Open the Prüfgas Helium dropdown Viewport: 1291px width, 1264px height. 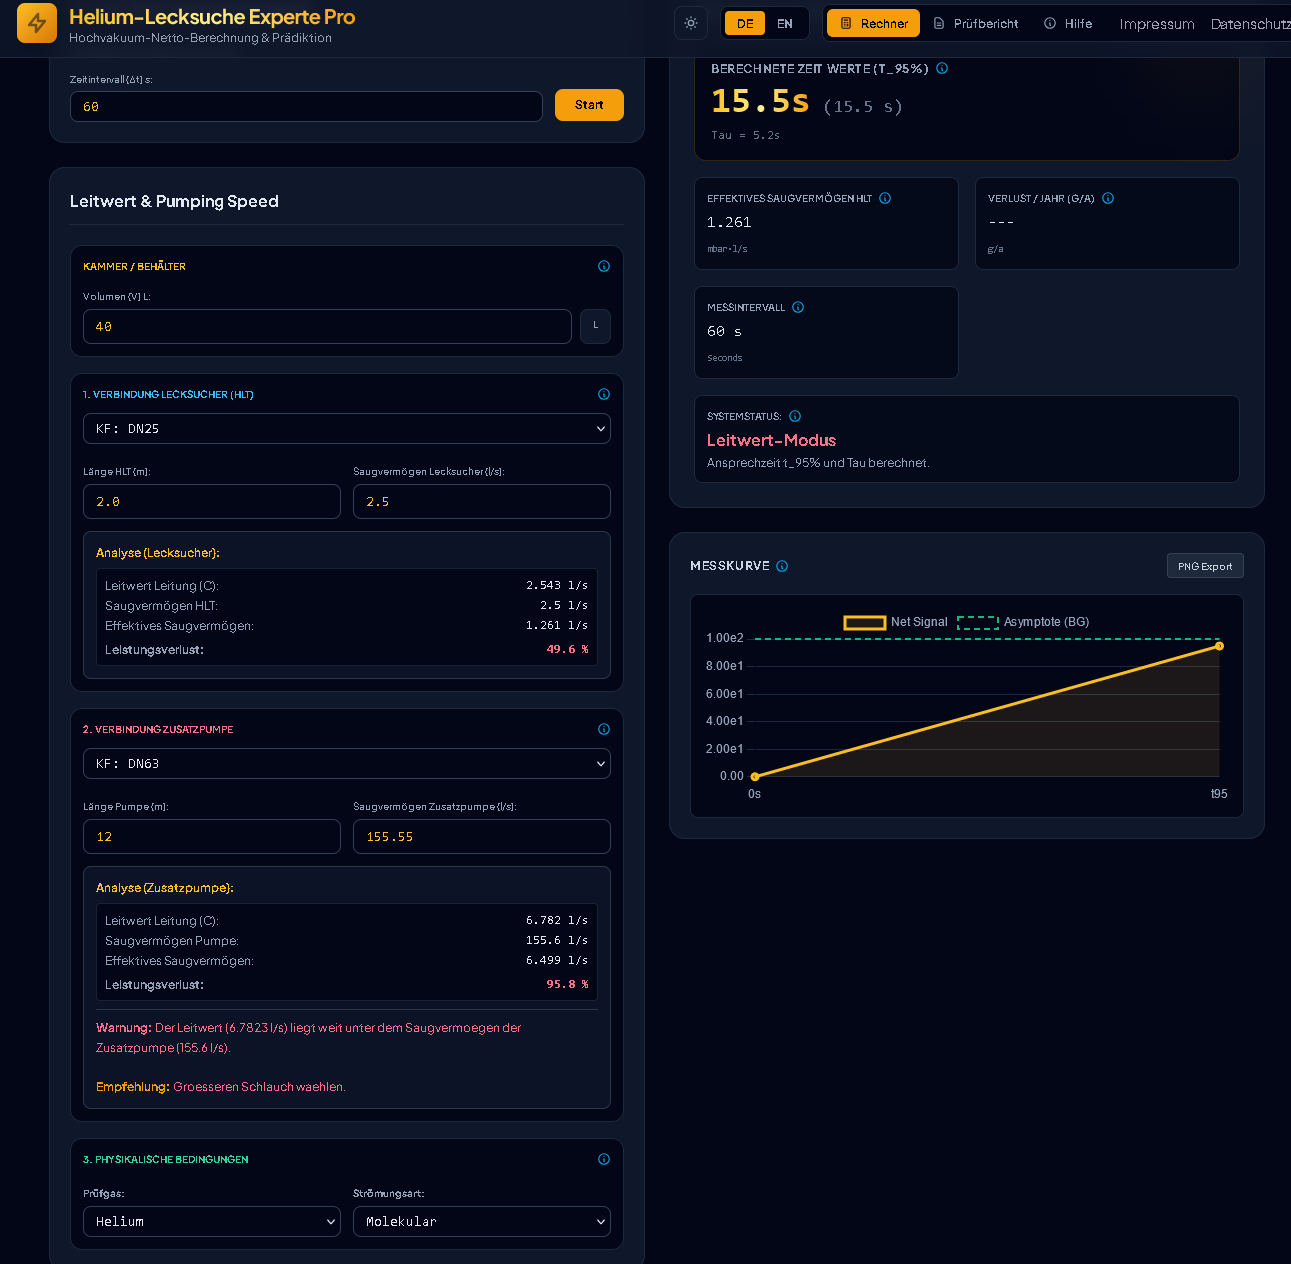pyautogui.click(x=212, y=1221)
